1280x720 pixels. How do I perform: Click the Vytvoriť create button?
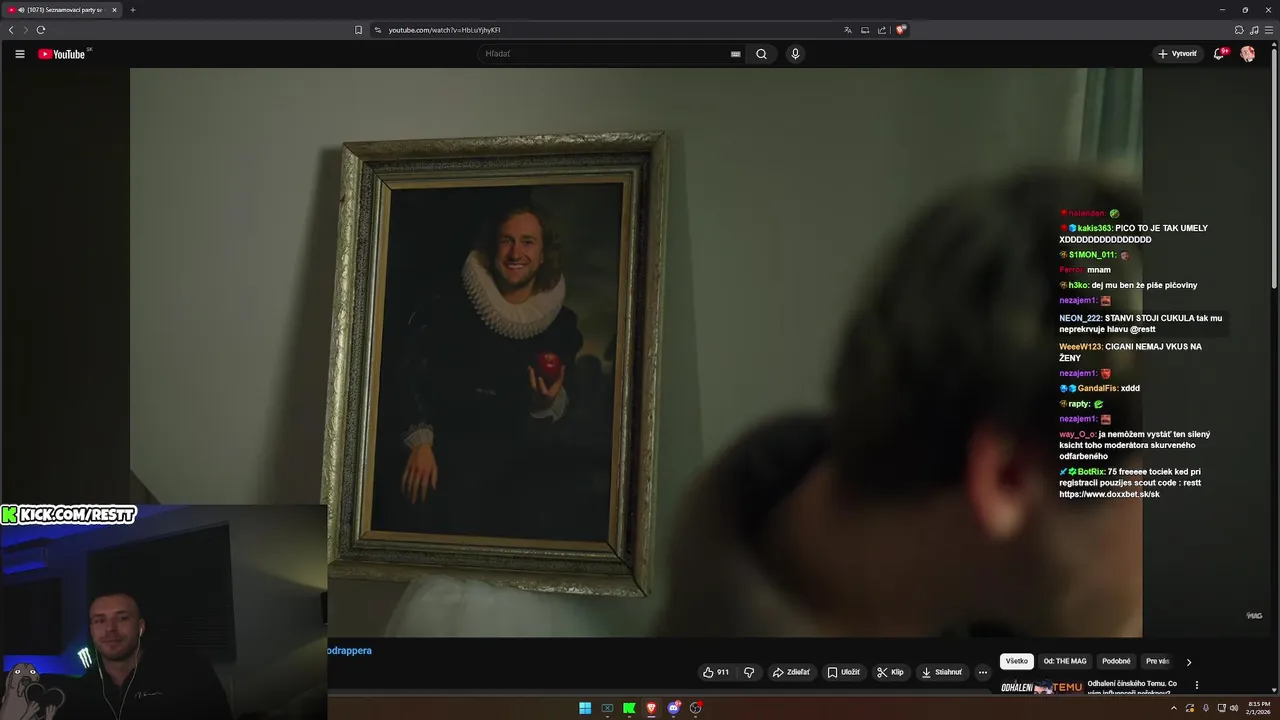1177,54
